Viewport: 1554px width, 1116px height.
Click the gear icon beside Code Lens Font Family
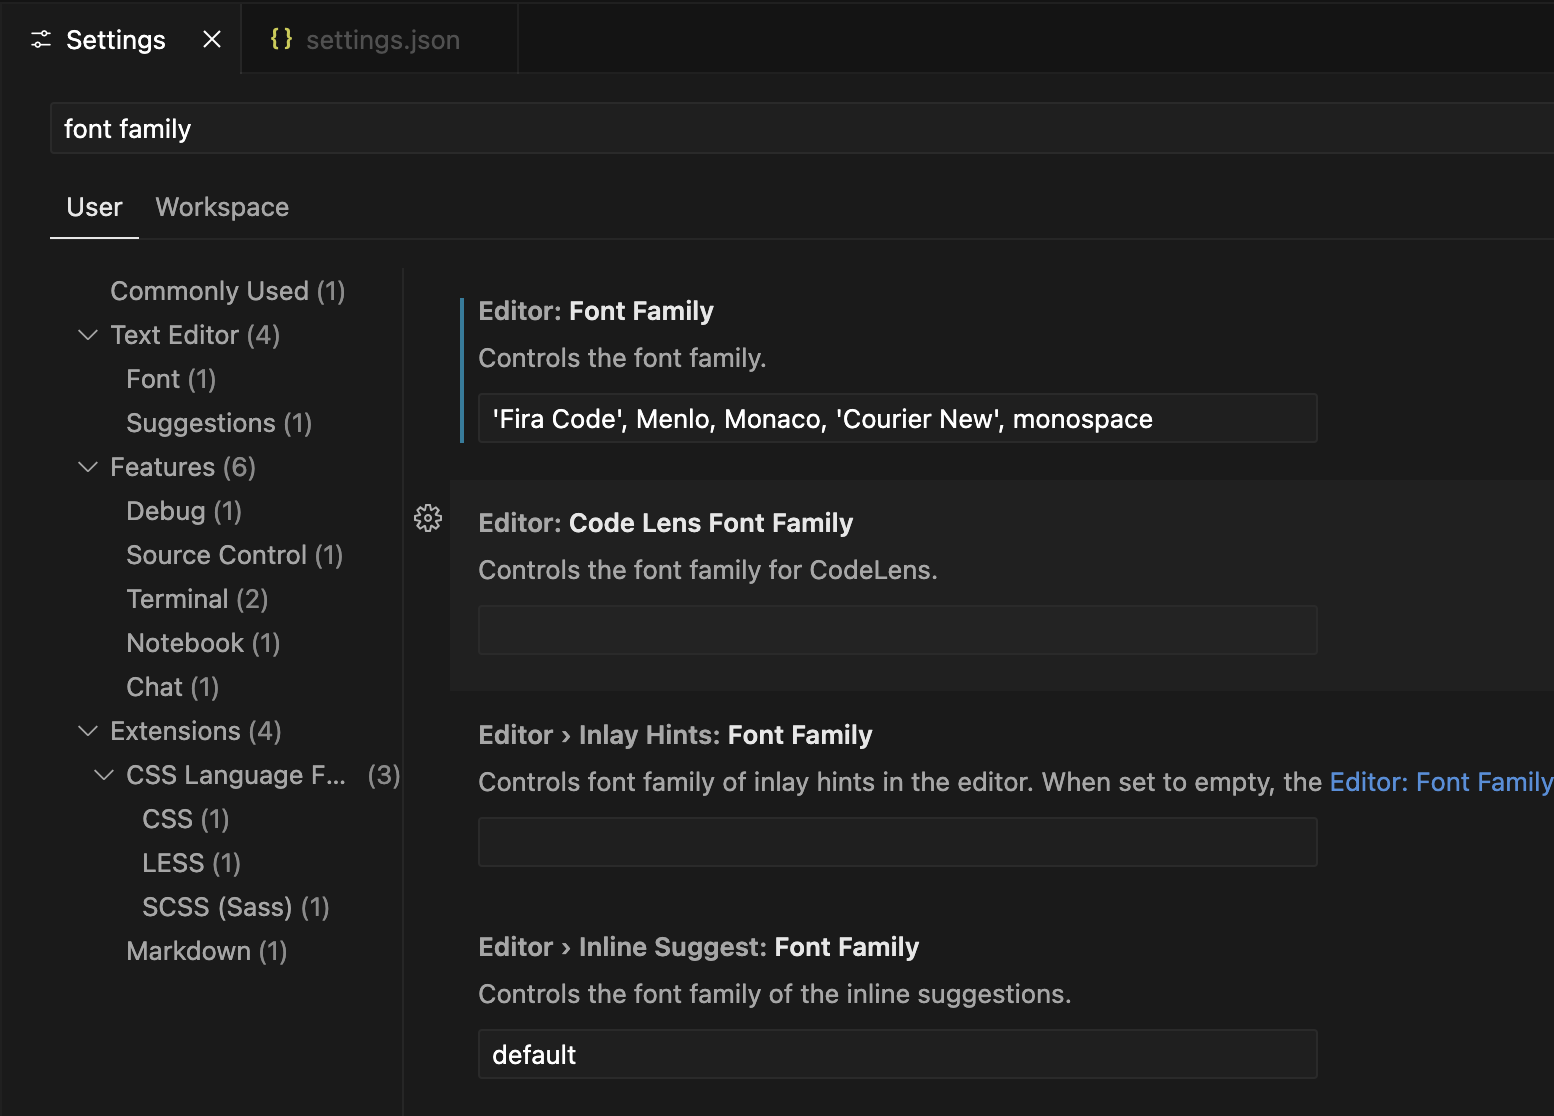(x=428, y=518)
